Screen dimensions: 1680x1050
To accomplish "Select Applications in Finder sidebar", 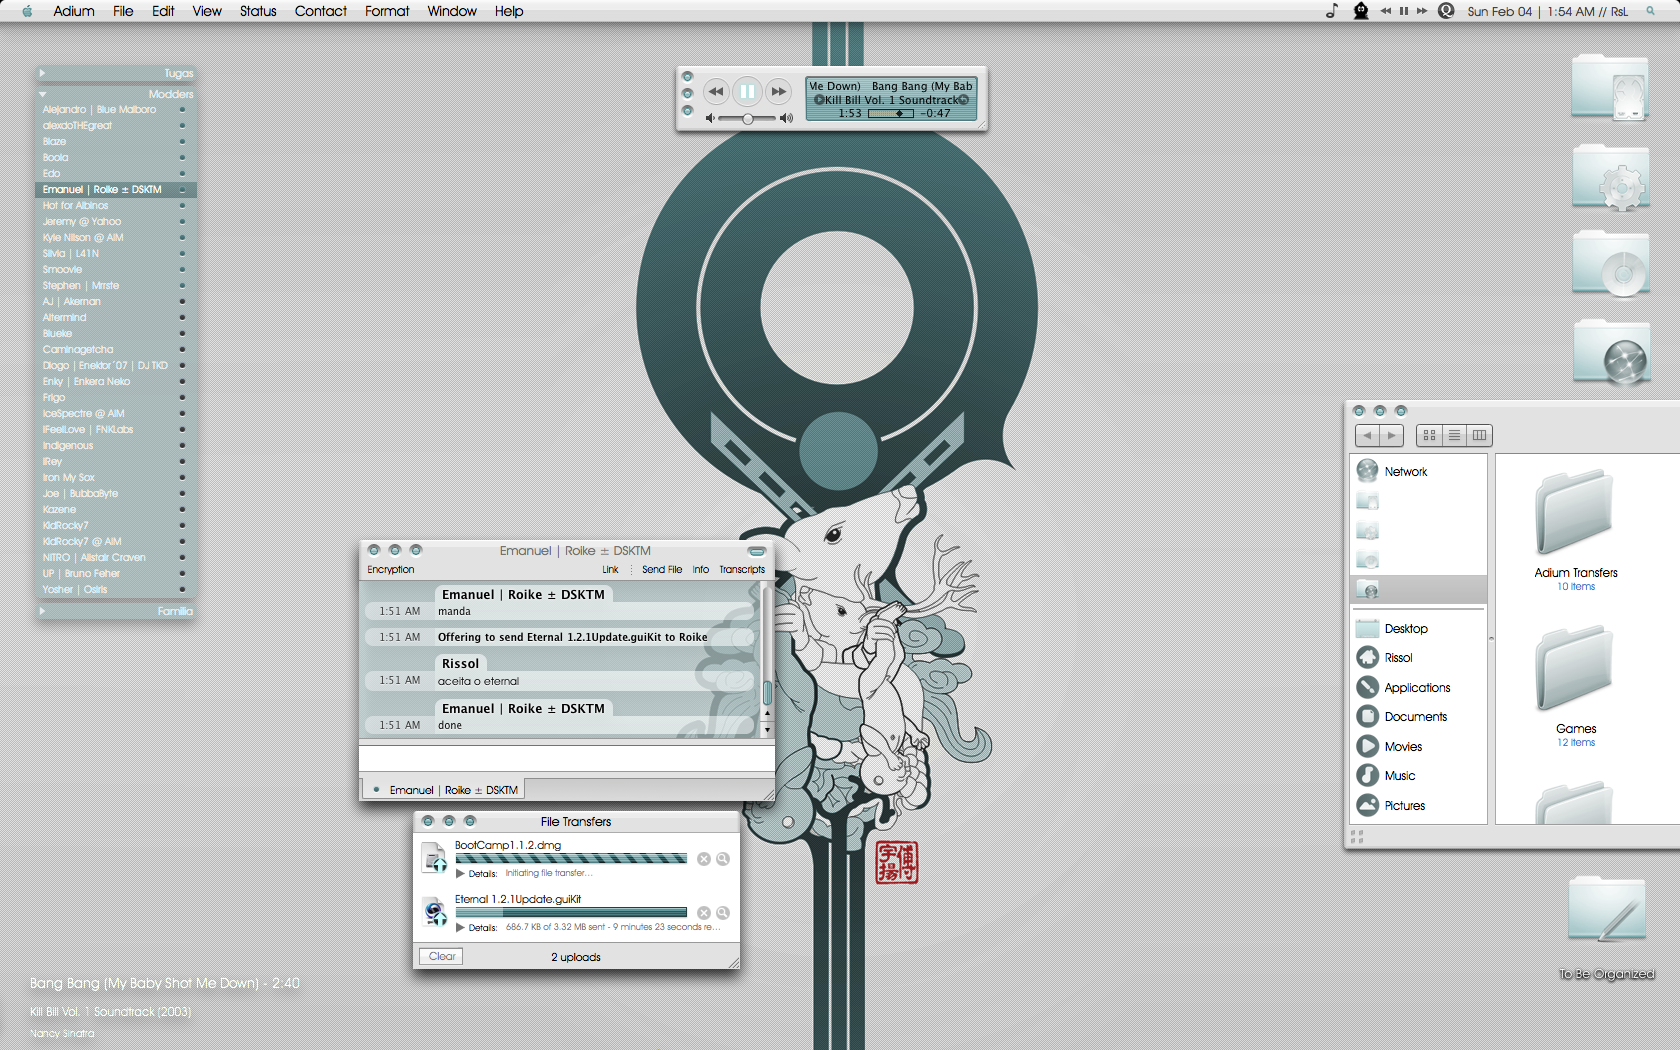I will click(1420, 687).
